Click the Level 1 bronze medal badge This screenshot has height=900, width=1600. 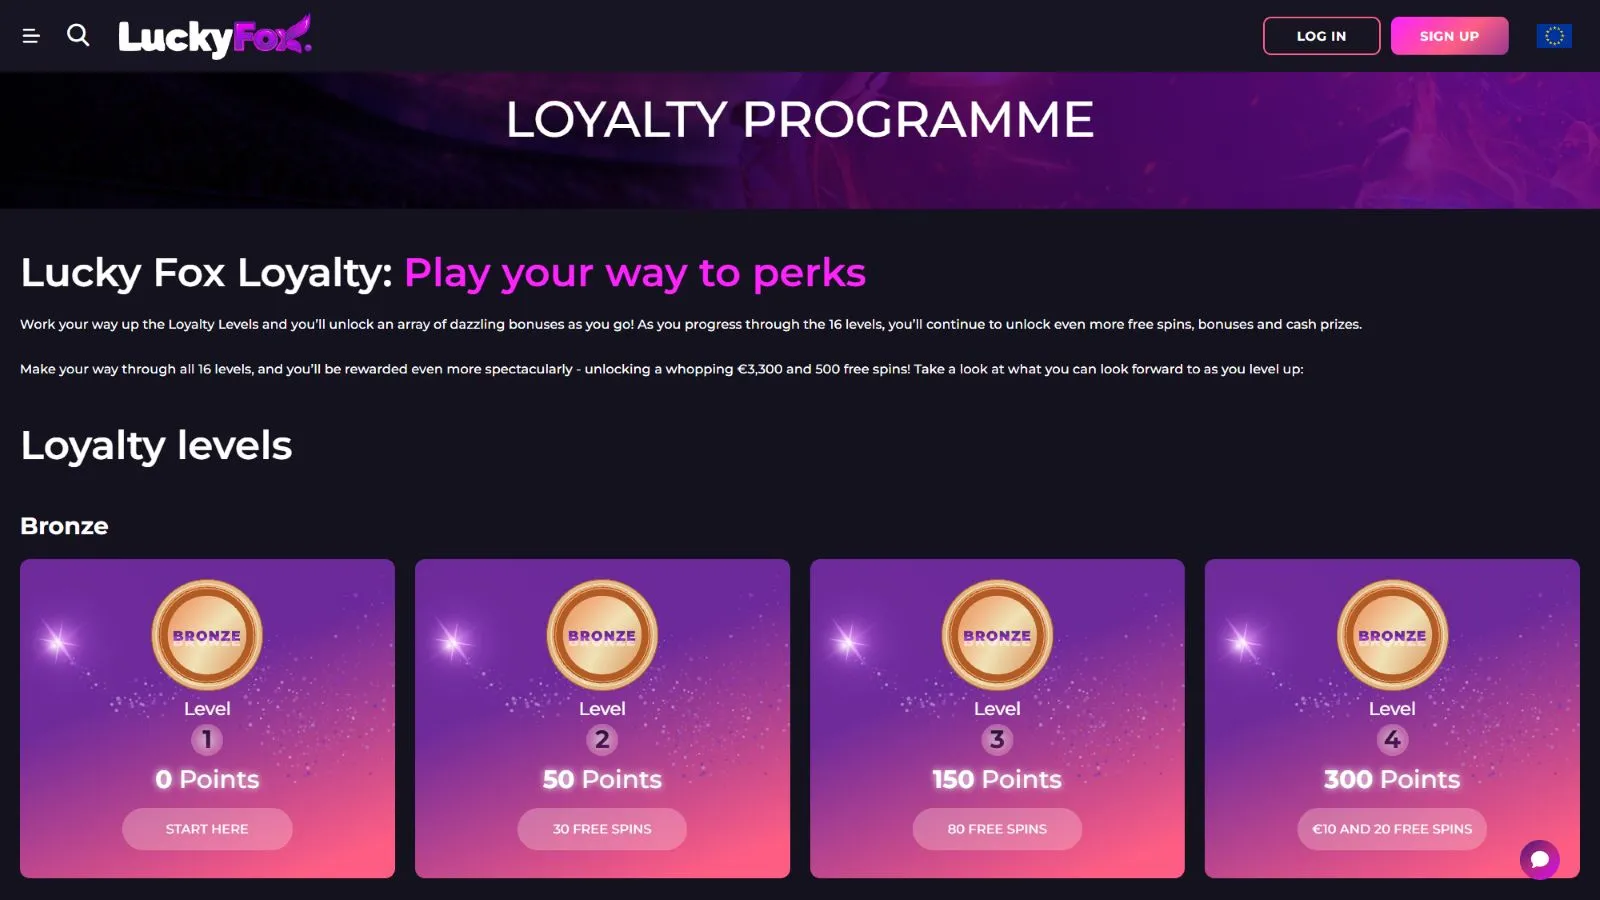pos(207,635)
